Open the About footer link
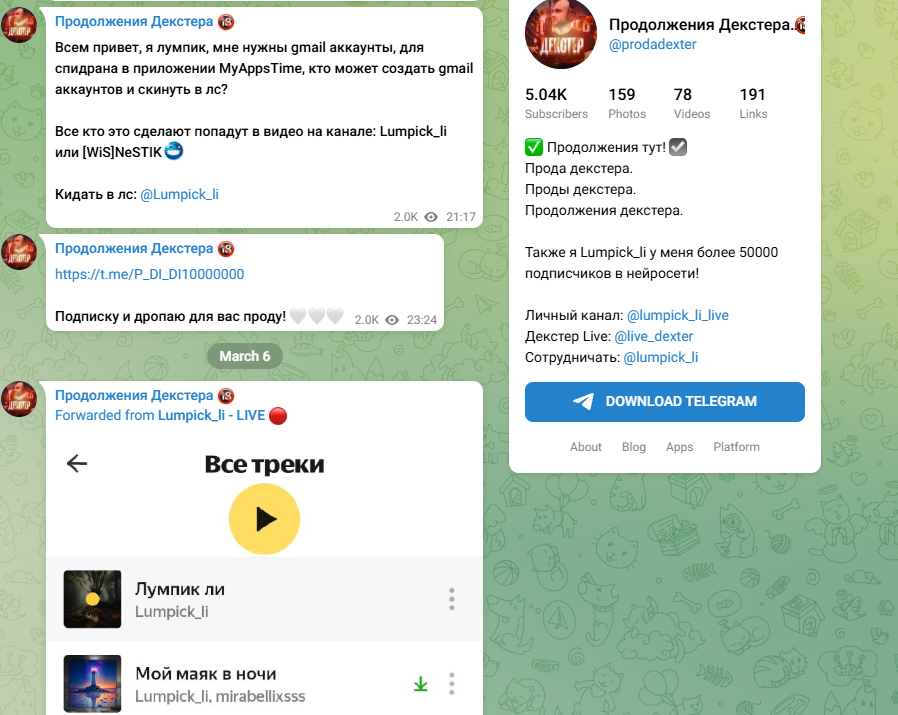898x715 pixels. point(585,447)
